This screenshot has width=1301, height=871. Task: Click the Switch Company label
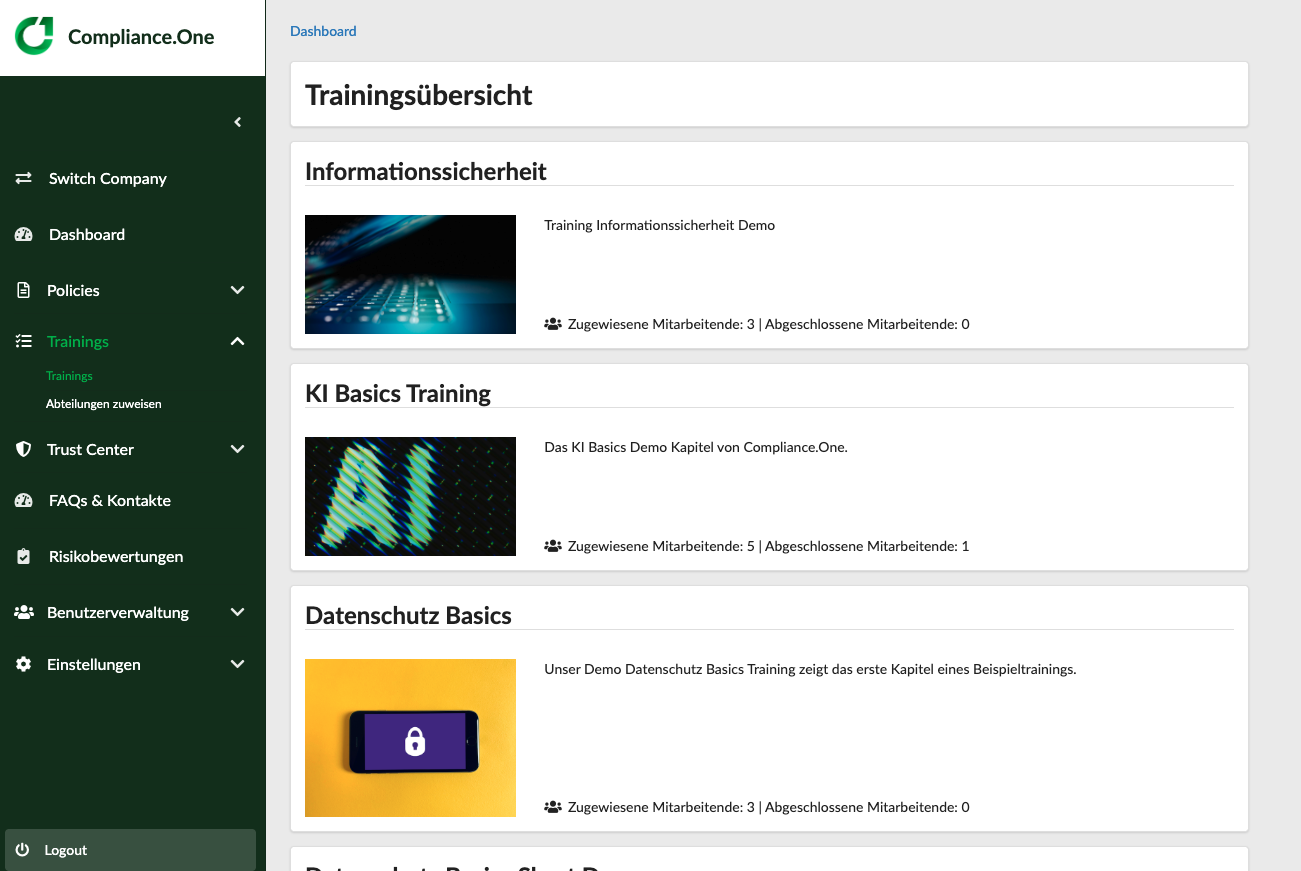(108, 178)
